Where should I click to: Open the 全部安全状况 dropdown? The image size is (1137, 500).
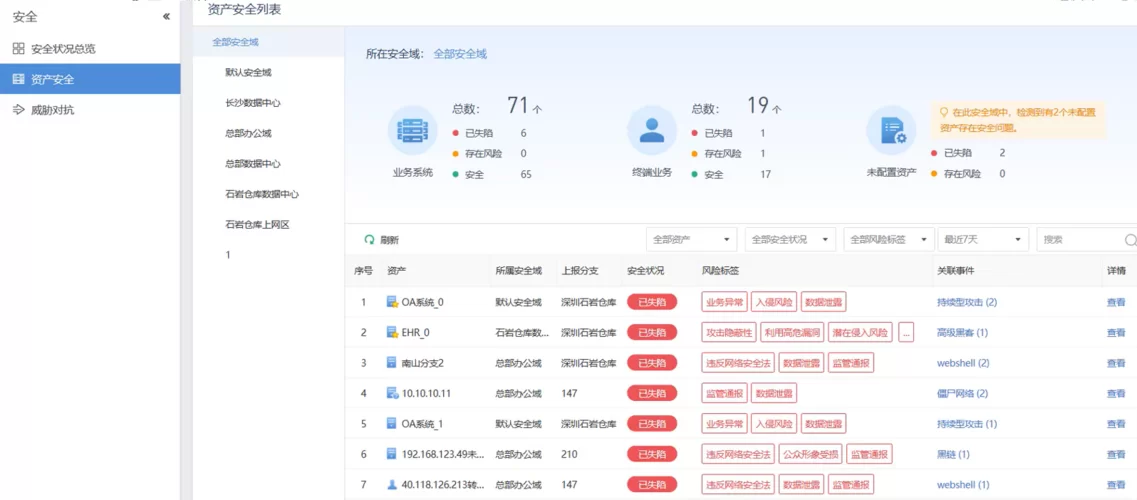[790, 239]
